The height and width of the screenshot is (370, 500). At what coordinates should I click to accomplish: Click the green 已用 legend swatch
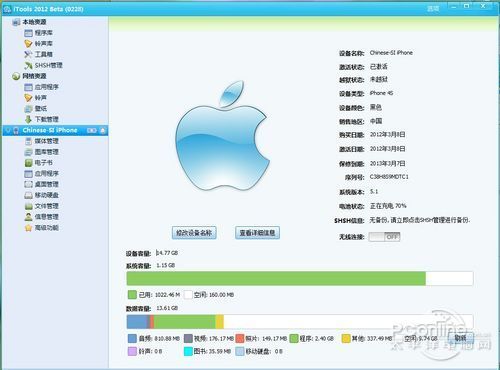coord(132,295)
